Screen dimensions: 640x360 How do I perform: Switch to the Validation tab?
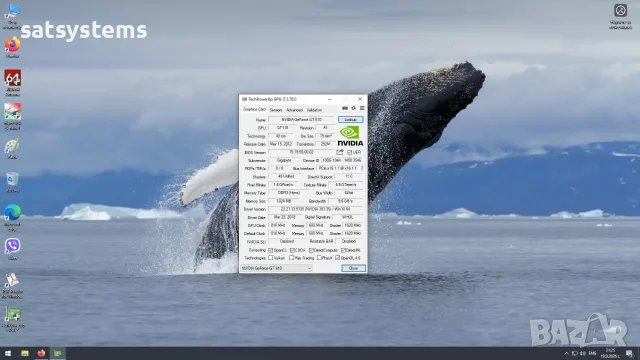pyautogui.click(x=314, y=110)
